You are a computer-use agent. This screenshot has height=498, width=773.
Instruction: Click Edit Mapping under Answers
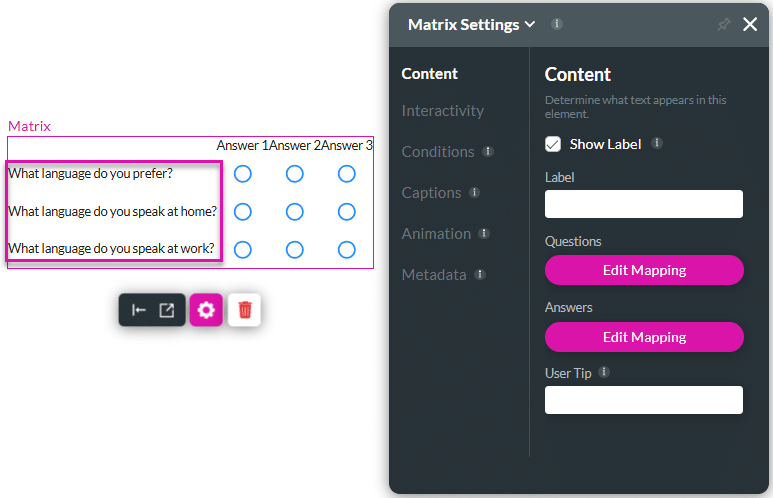(x=644, y=337)
